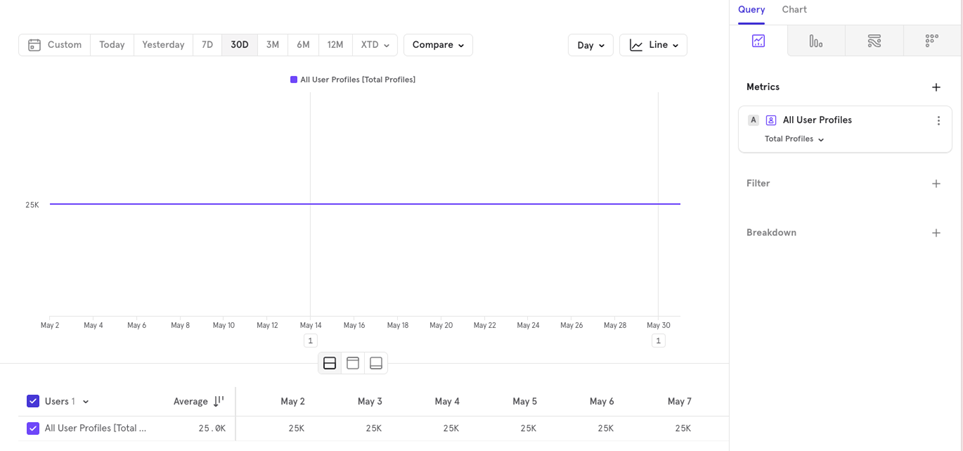The image size is (963, 451).
Task: Sort by Average column icon
Action: click(219, 401)
